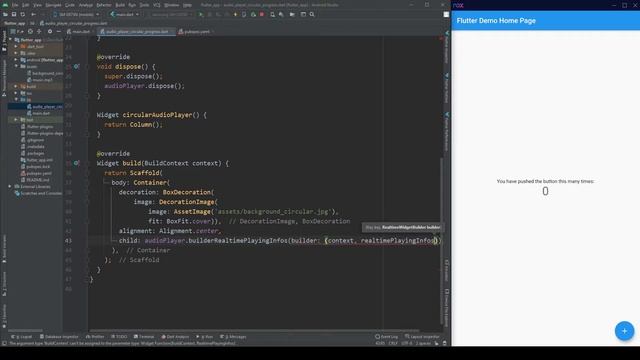Open the TODO tool window tab
The image size is (640, 360).
[119, 337]
